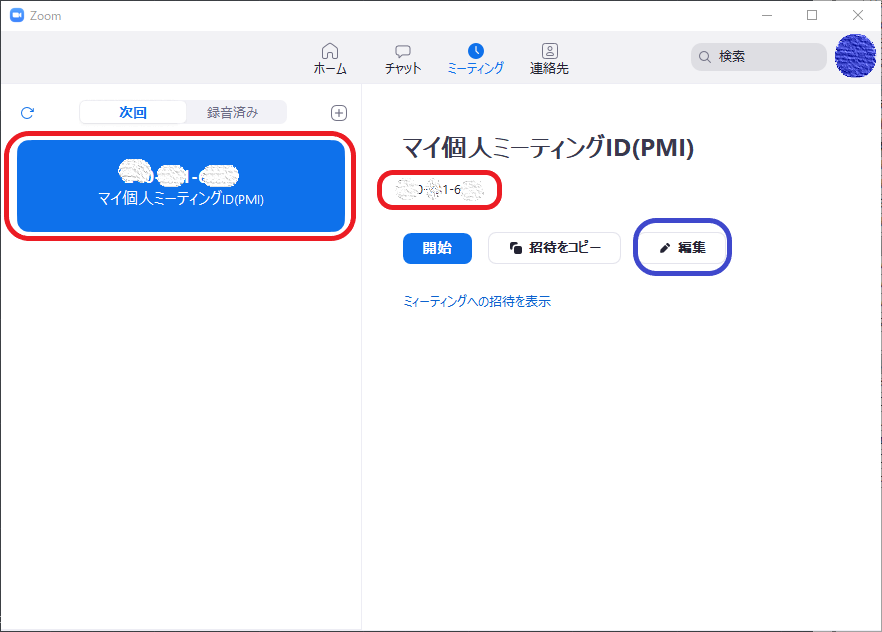
Task: Click the 編集 (Edit) button
Action: coord(682,248)
